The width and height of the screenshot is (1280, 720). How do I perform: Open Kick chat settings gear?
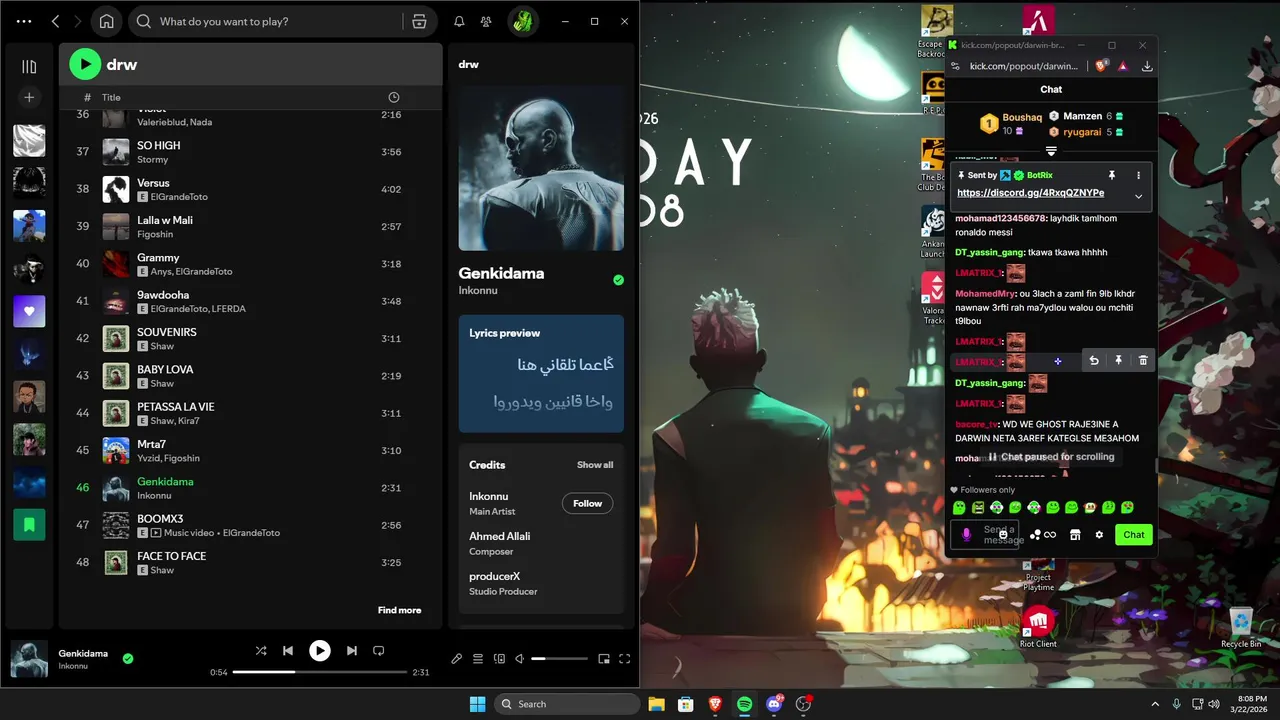pos(1099,535)
